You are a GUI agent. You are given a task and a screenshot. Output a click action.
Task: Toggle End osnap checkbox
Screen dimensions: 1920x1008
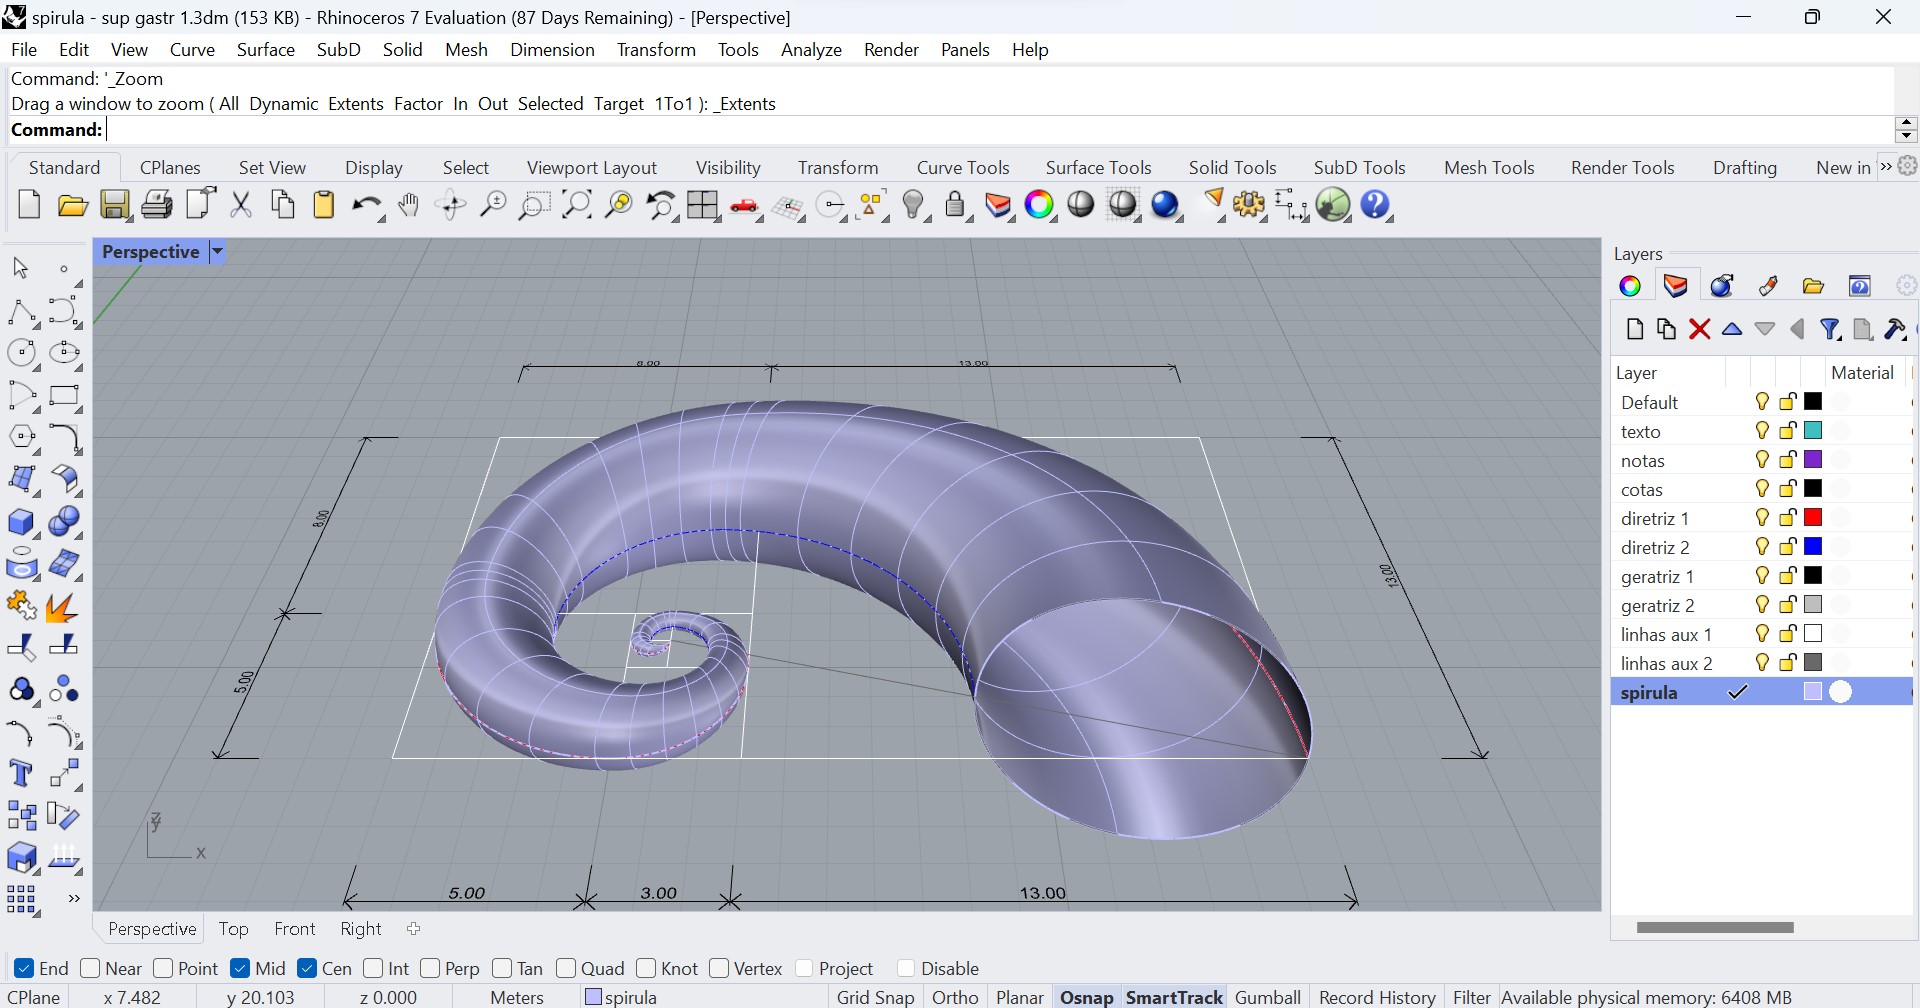[x=23, y=968]
